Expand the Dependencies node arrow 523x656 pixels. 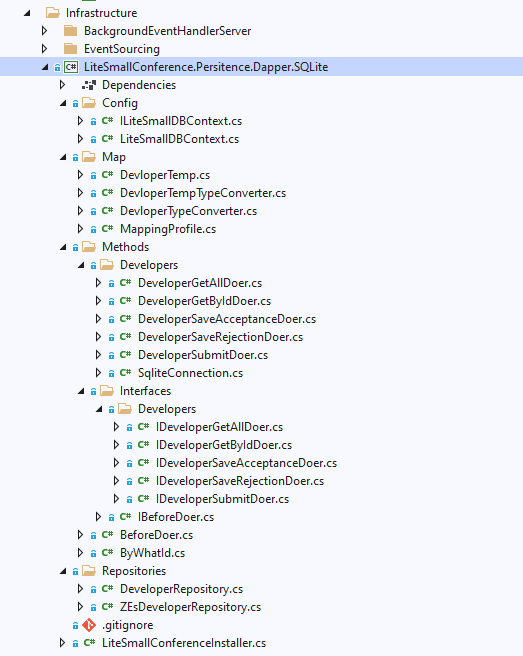pos(62,85)
